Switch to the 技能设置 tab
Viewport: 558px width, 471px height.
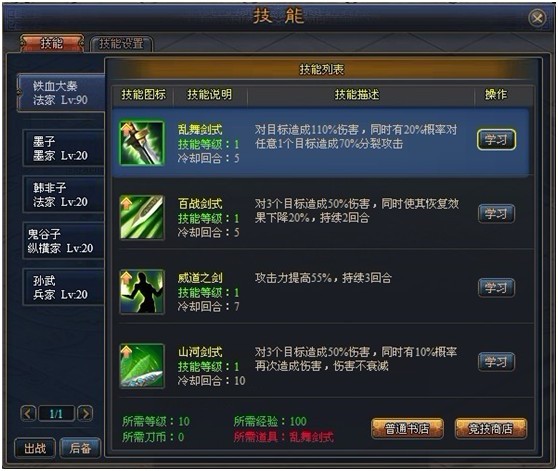tap(121, 44)
